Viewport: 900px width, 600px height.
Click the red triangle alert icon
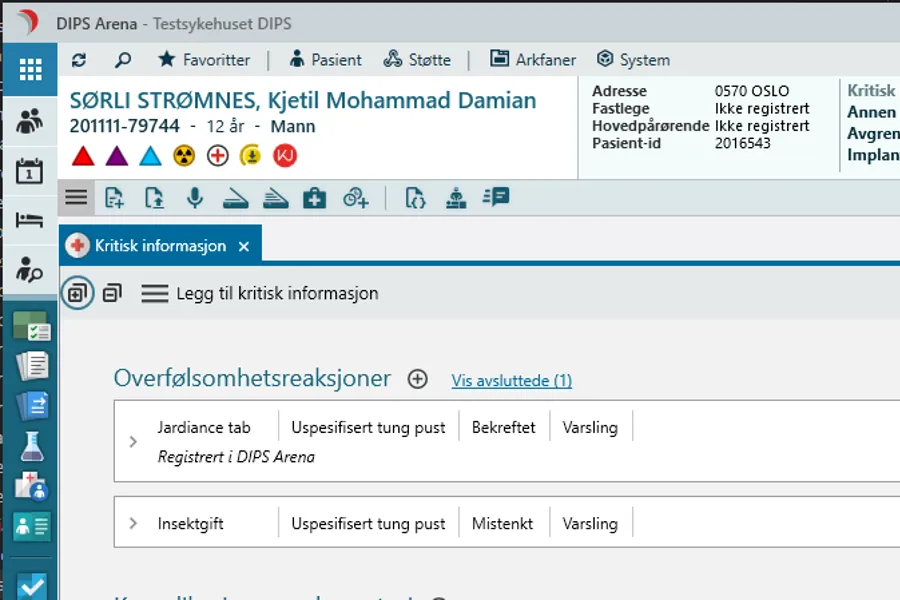pos(83,156)
